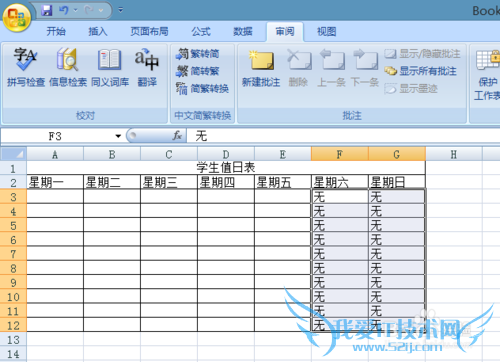Click cell 星期日
Screen dimensions: 500x362
397,182
